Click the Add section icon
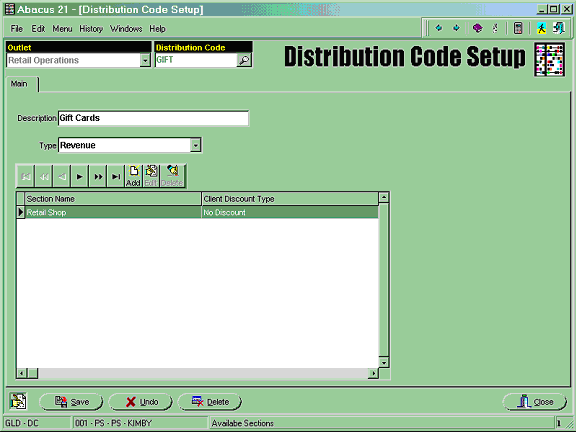The height and width of the screenshot is (432, 576). pos(133,176)
